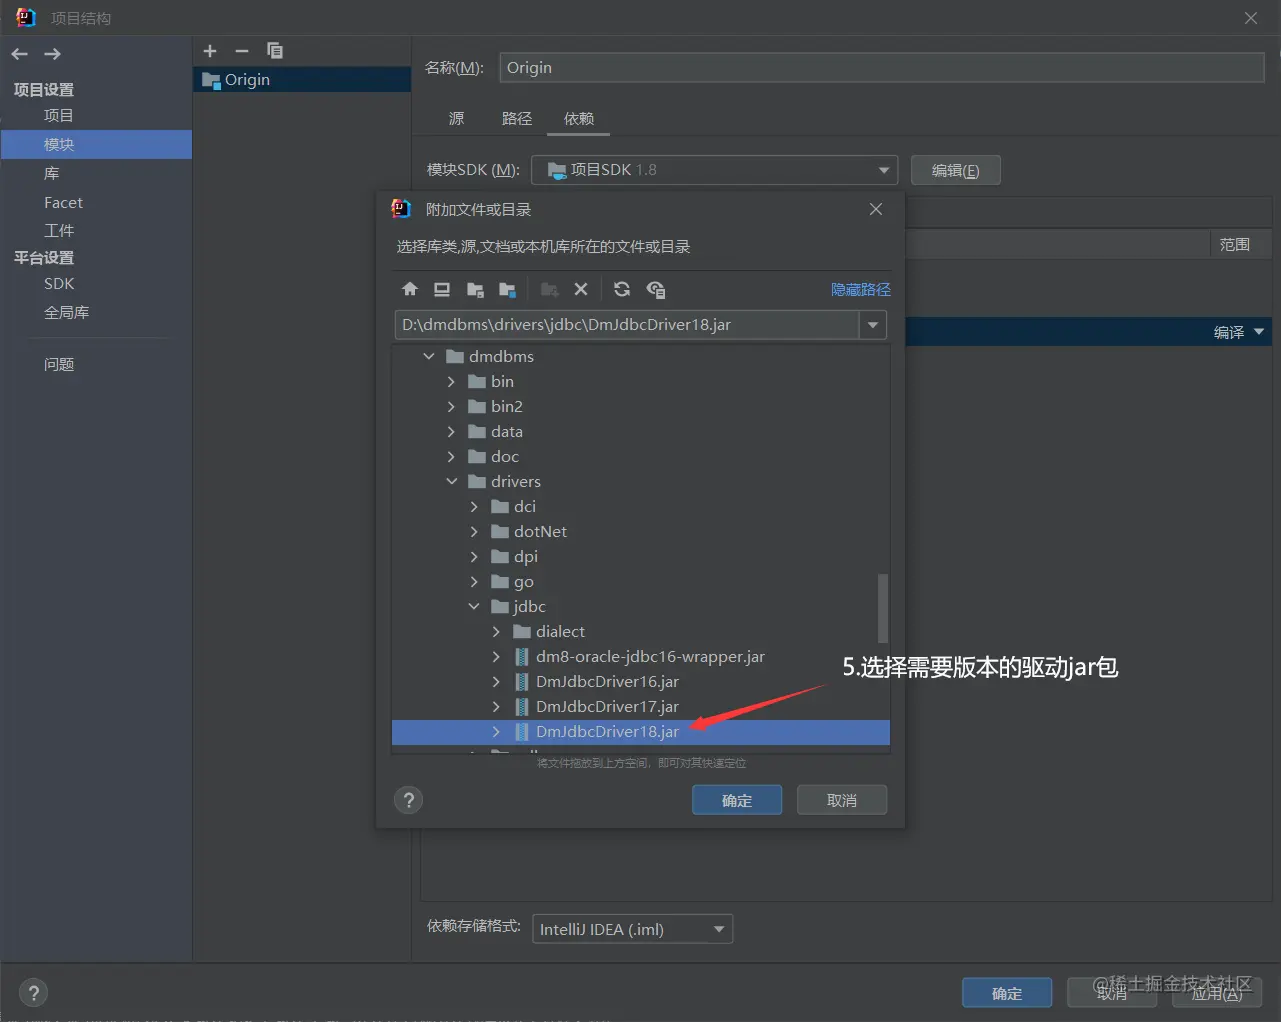Image resolution: width=1281 pixels, height=1022 pixels.
Task: Click the DmJdbcDriver16.jar file icon
Action: click(x=522, y=682)
